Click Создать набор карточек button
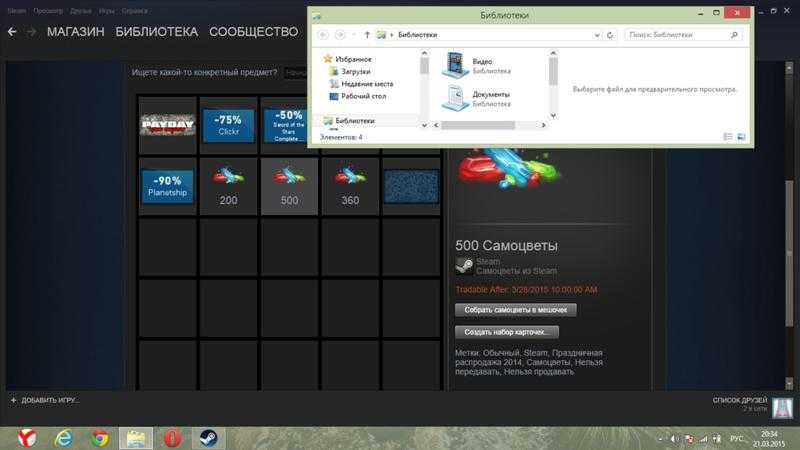 507,332
